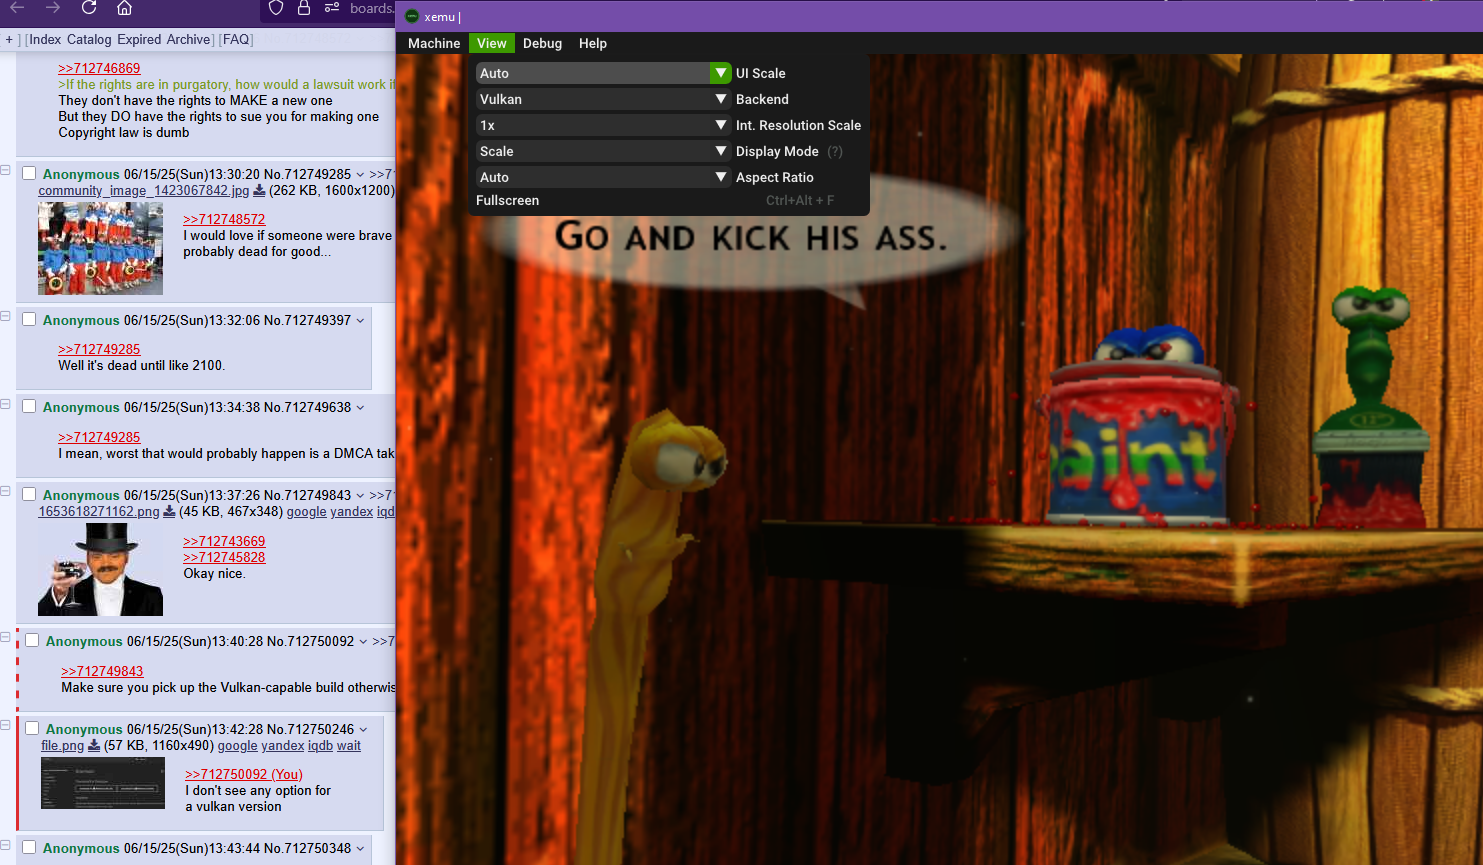Viewport: 1483px width, 865px height.
Task: Open the file.png link
Action: point(62,745)
